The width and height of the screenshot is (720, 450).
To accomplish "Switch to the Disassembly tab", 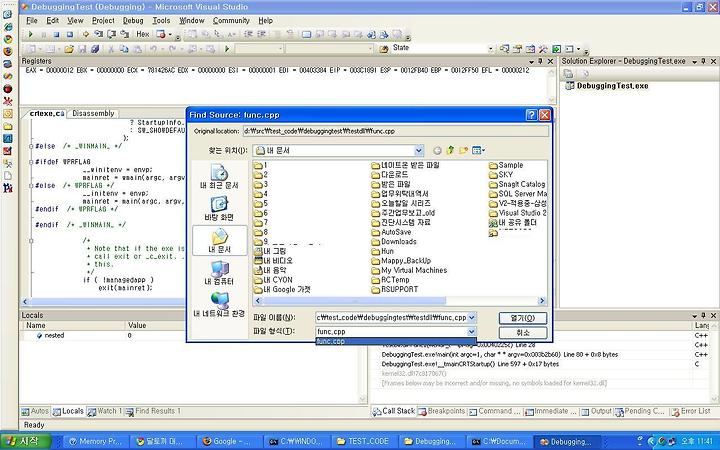I will click(x=93, y=113).
